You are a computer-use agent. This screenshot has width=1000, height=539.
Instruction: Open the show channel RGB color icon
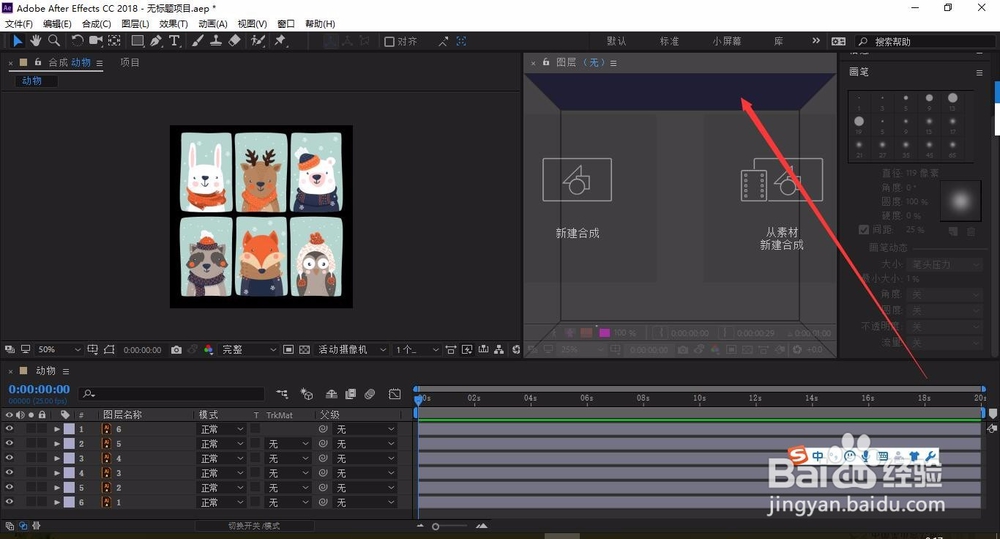208,350
